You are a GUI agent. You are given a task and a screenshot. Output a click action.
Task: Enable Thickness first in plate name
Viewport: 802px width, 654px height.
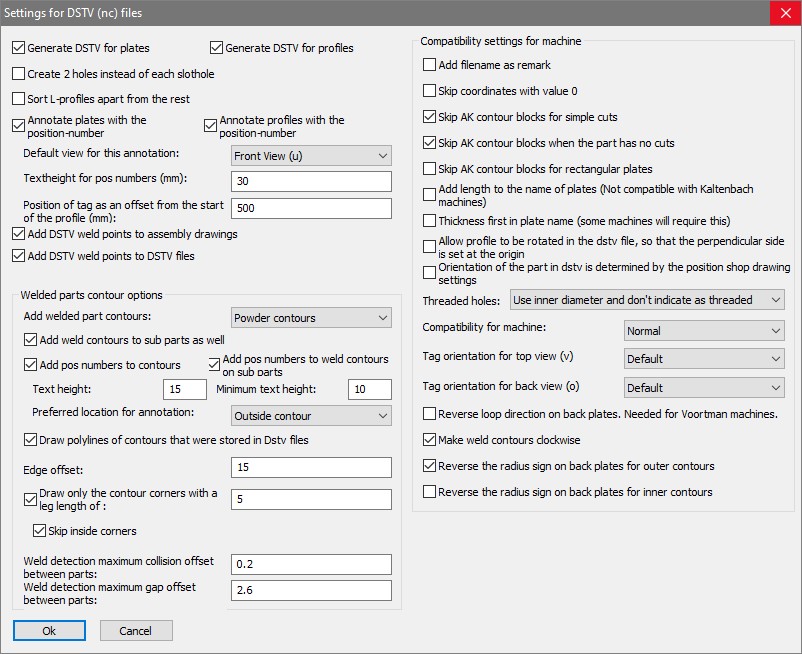pyautogui.click(x=429, y=221)
